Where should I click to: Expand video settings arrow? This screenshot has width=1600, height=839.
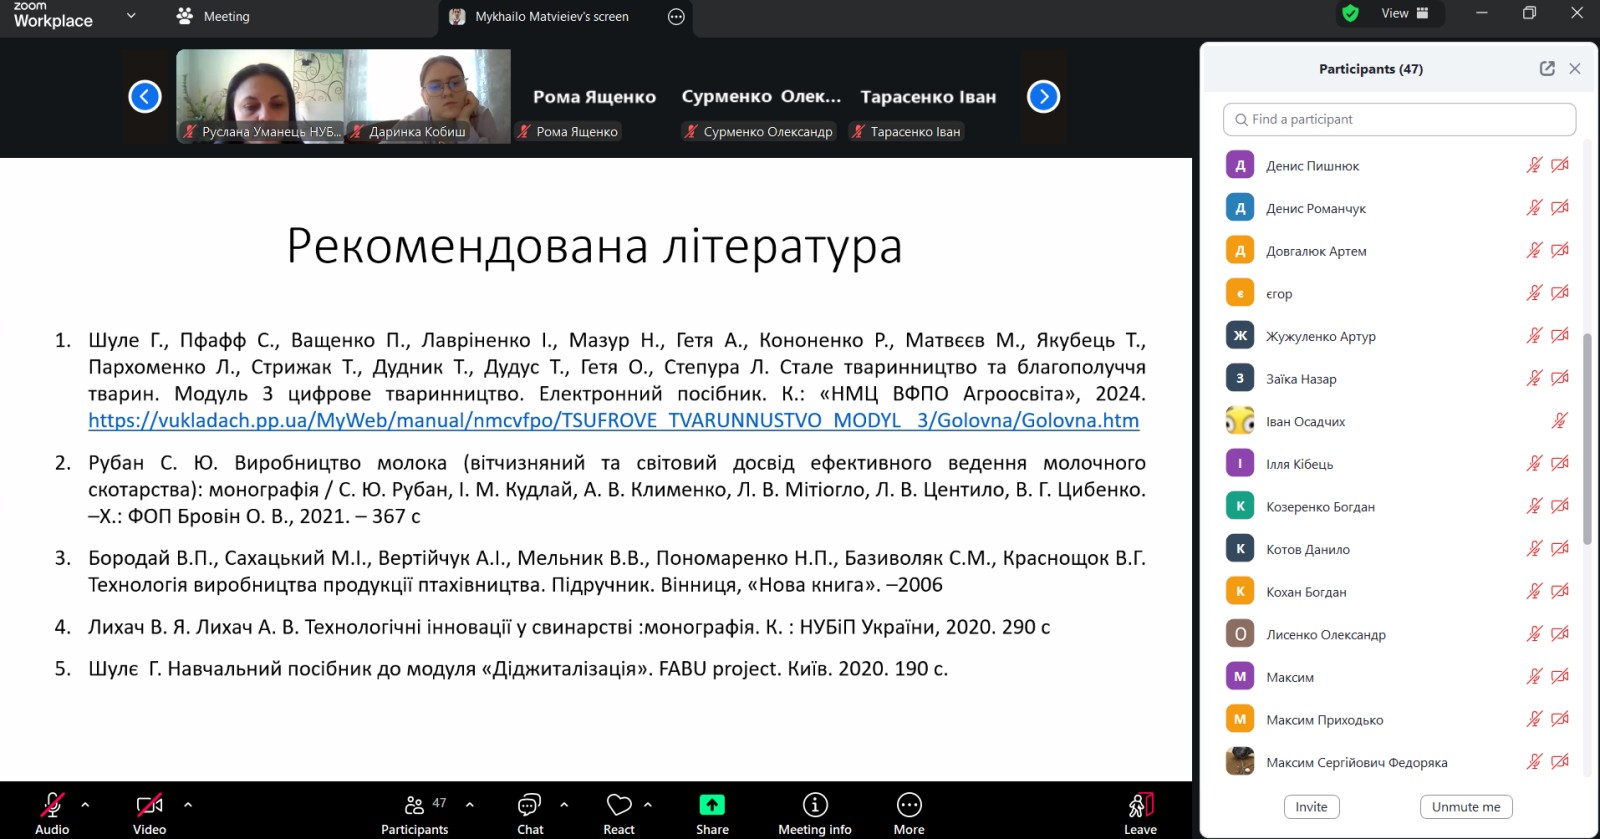point(188,804)
